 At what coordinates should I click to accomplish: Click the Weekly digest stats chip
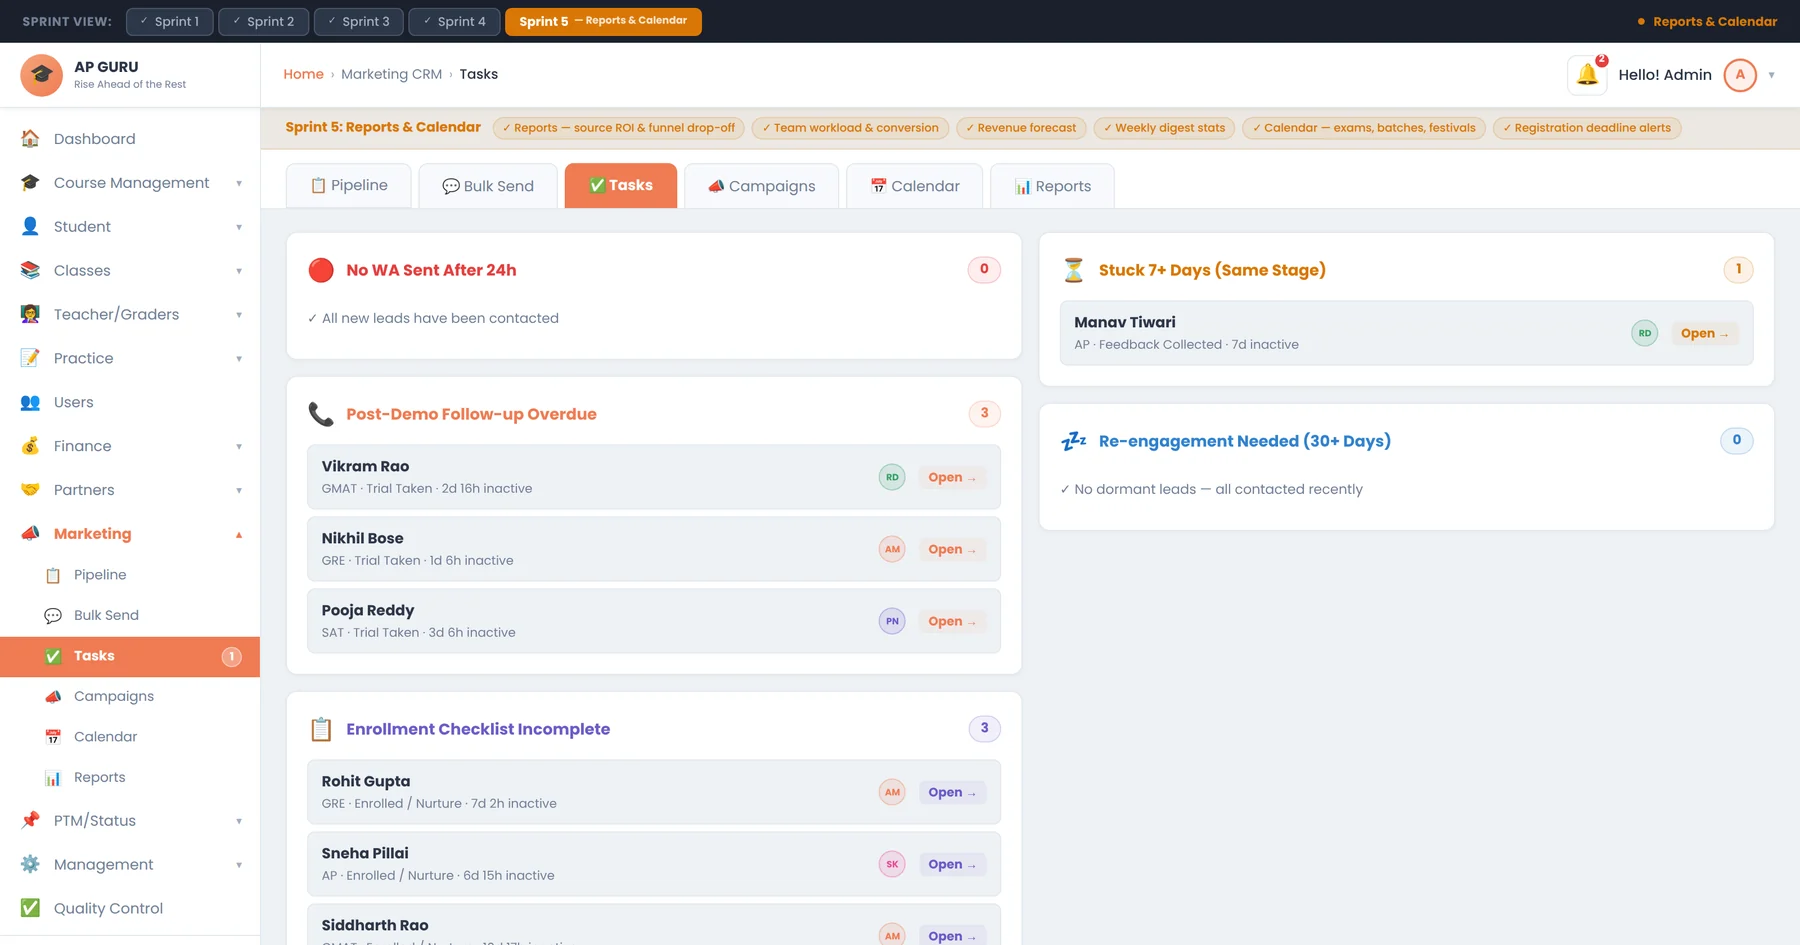tap(1164, 128)
